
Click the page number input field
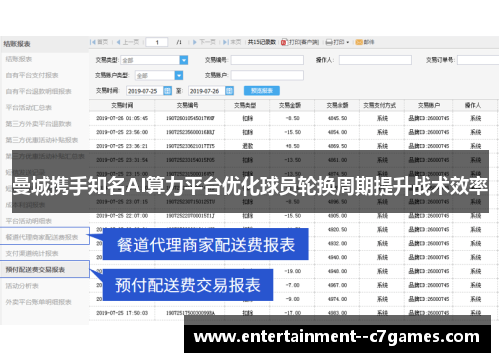tap(157, 42)
